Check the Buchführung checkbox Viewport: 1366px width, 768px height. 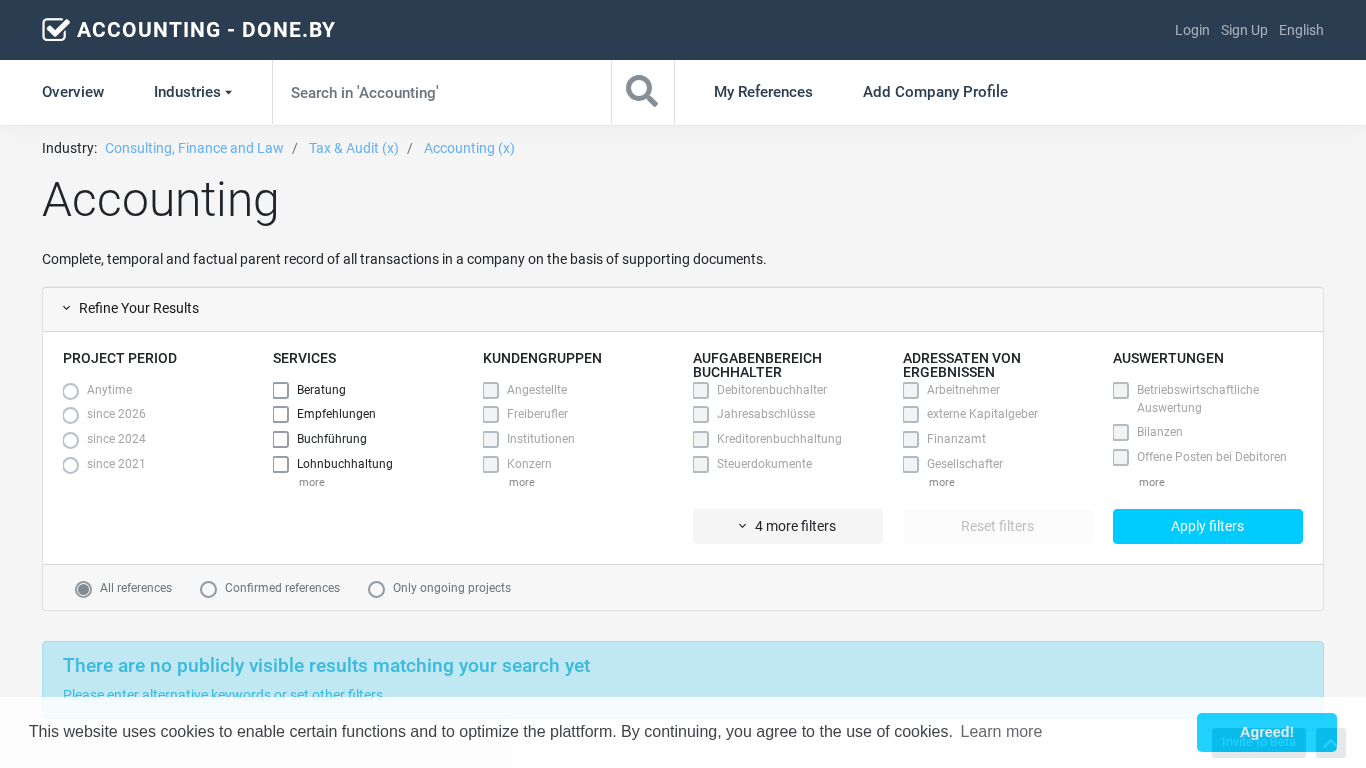tap(281, 439)
